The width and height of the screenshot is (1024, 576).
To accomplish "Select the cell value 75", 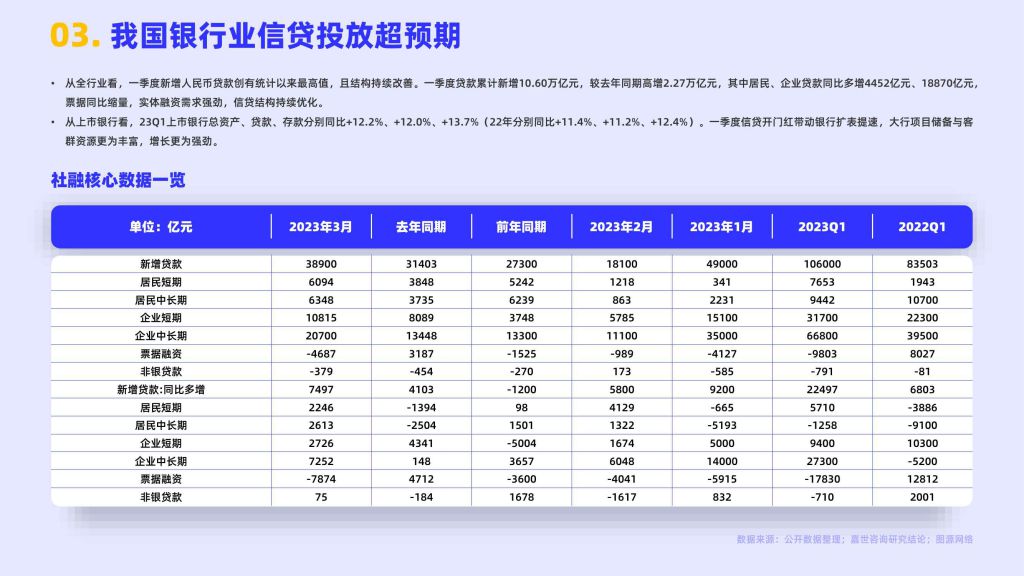I will (321, 497).
